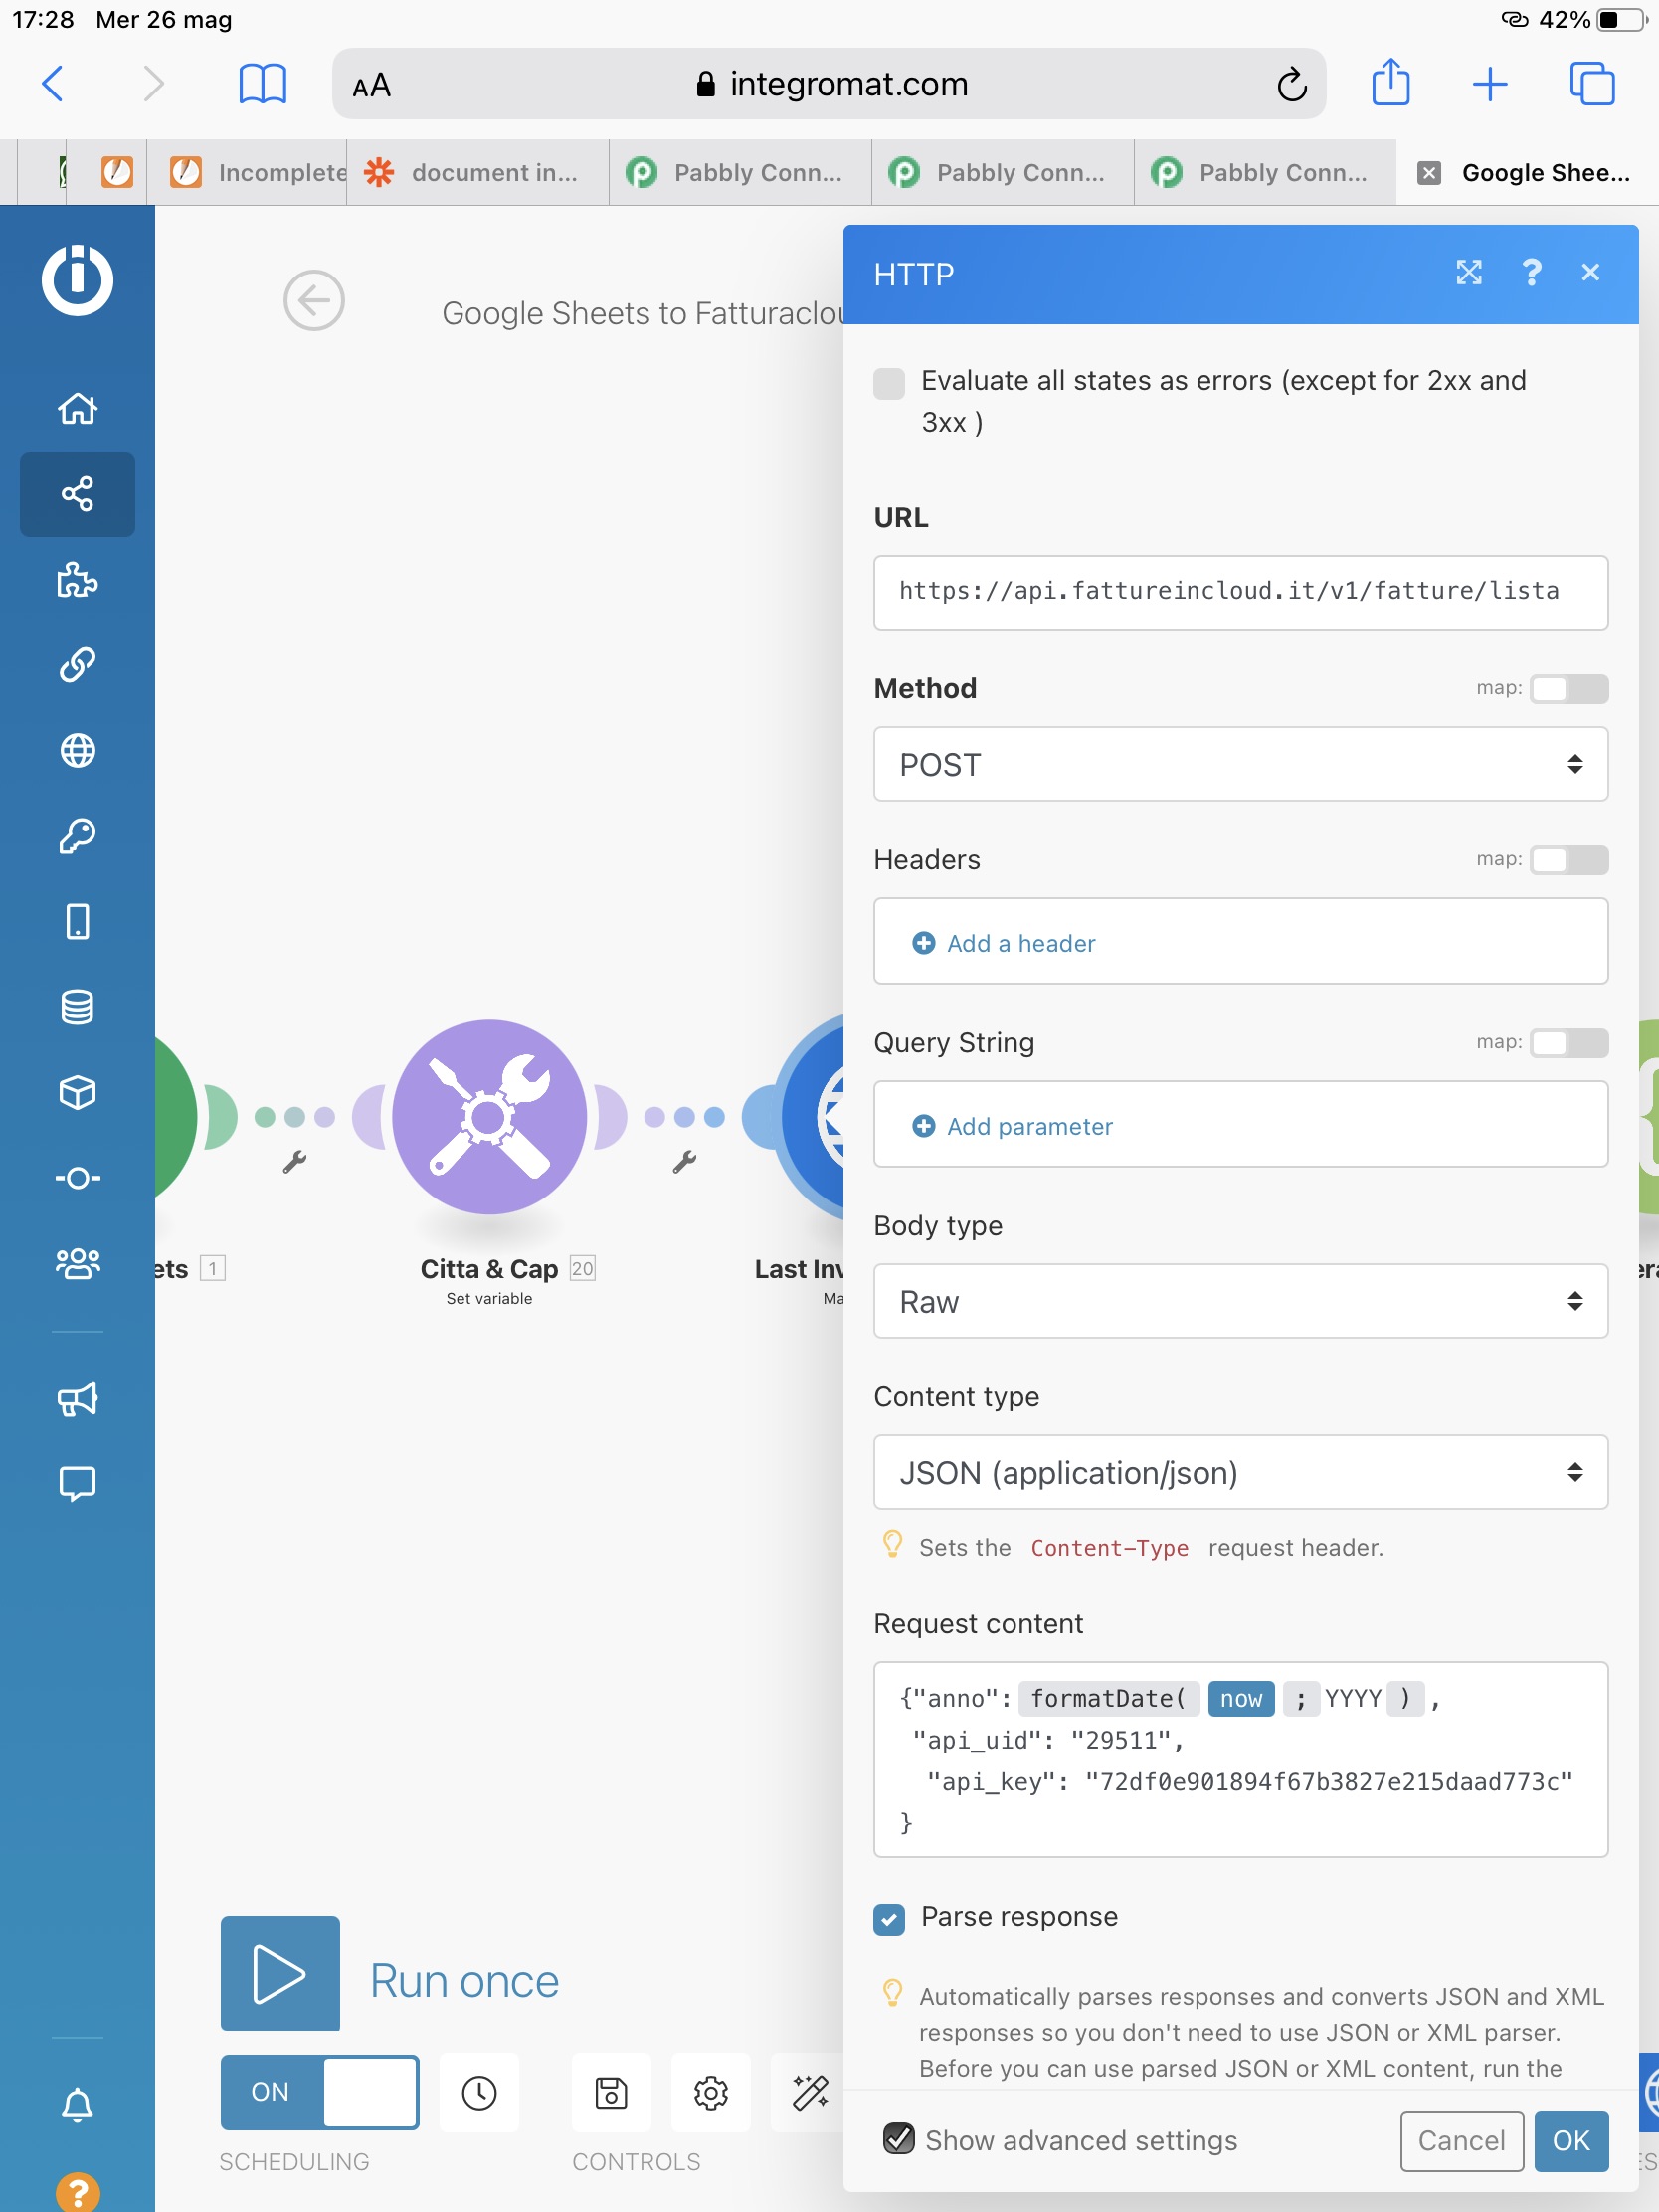
Task: Expand the HTTP panel to fullscreen
Action: click(x=1468, y=273)
